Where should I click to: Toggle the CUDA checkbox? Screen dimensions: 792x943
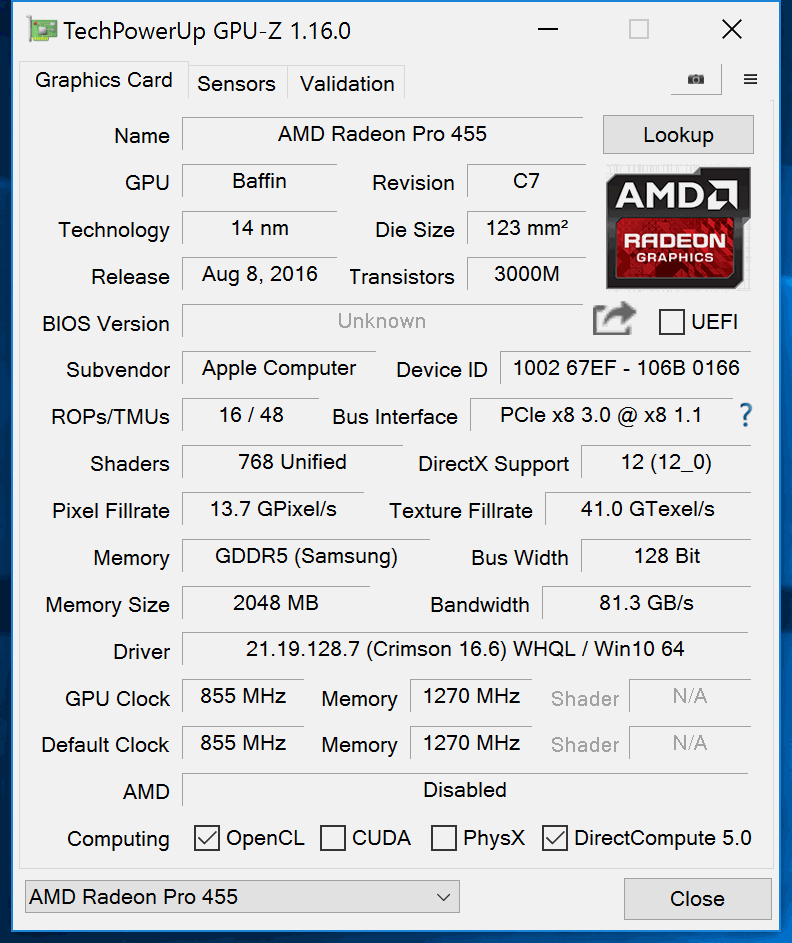333,838
